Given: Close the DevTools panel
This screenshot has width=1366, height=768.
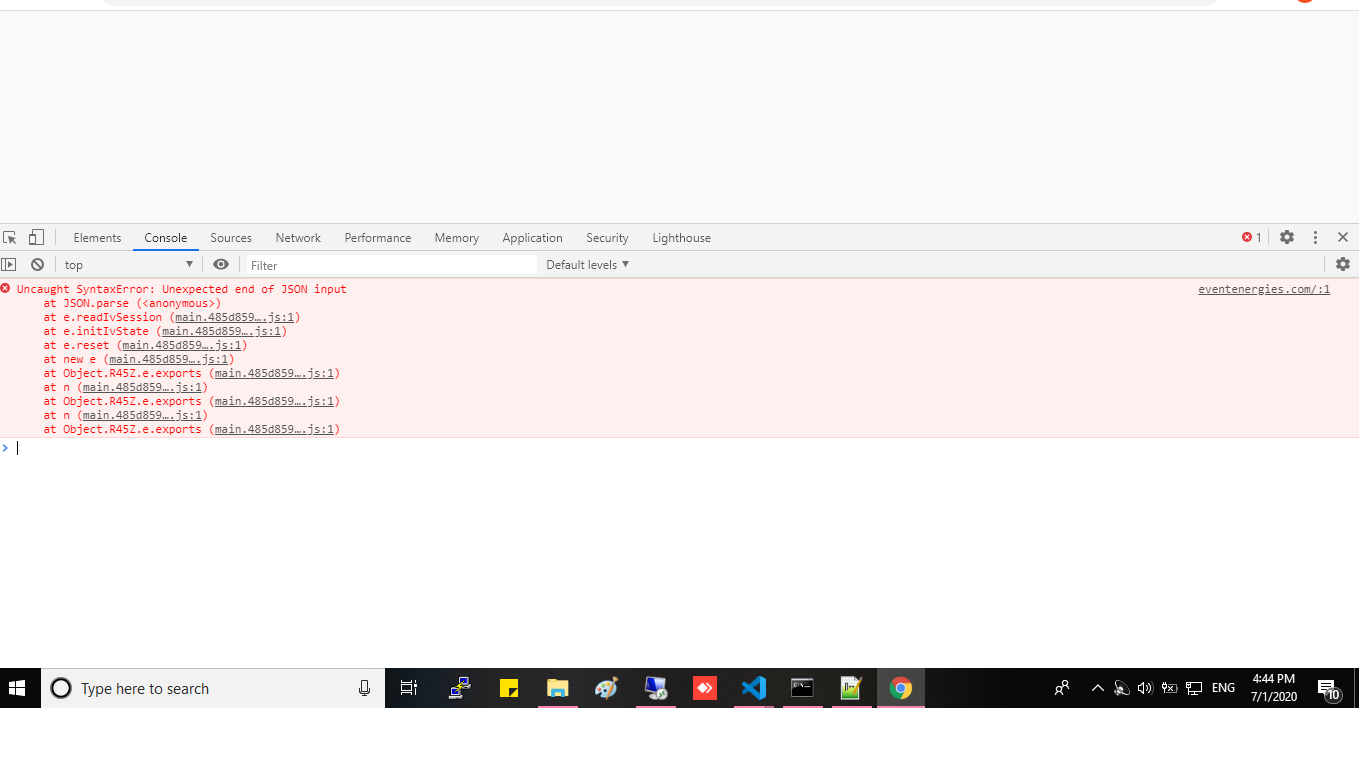Looking at the screenshot, I should (x=1343, y=238).
